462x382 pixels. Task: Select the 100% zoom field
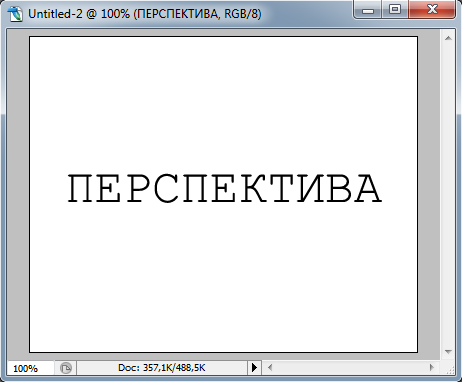[30, 368]
